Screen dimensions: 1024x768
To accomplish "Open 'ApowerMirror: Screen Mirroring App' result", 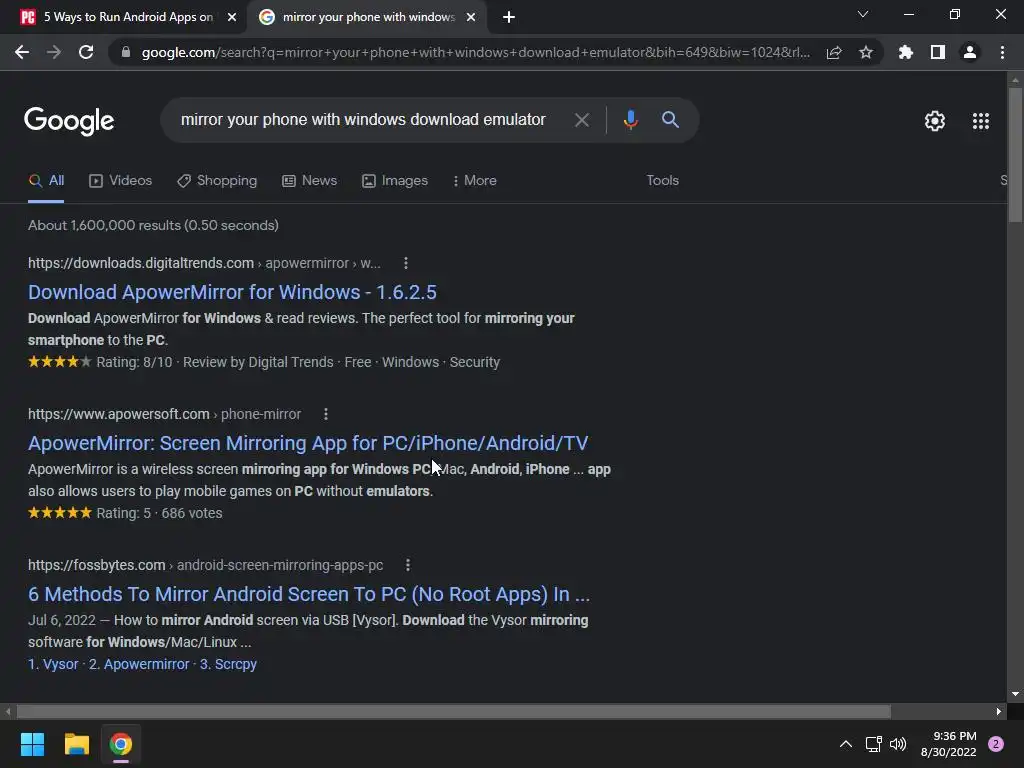I will pyautogui.click(x=308, y=443).
